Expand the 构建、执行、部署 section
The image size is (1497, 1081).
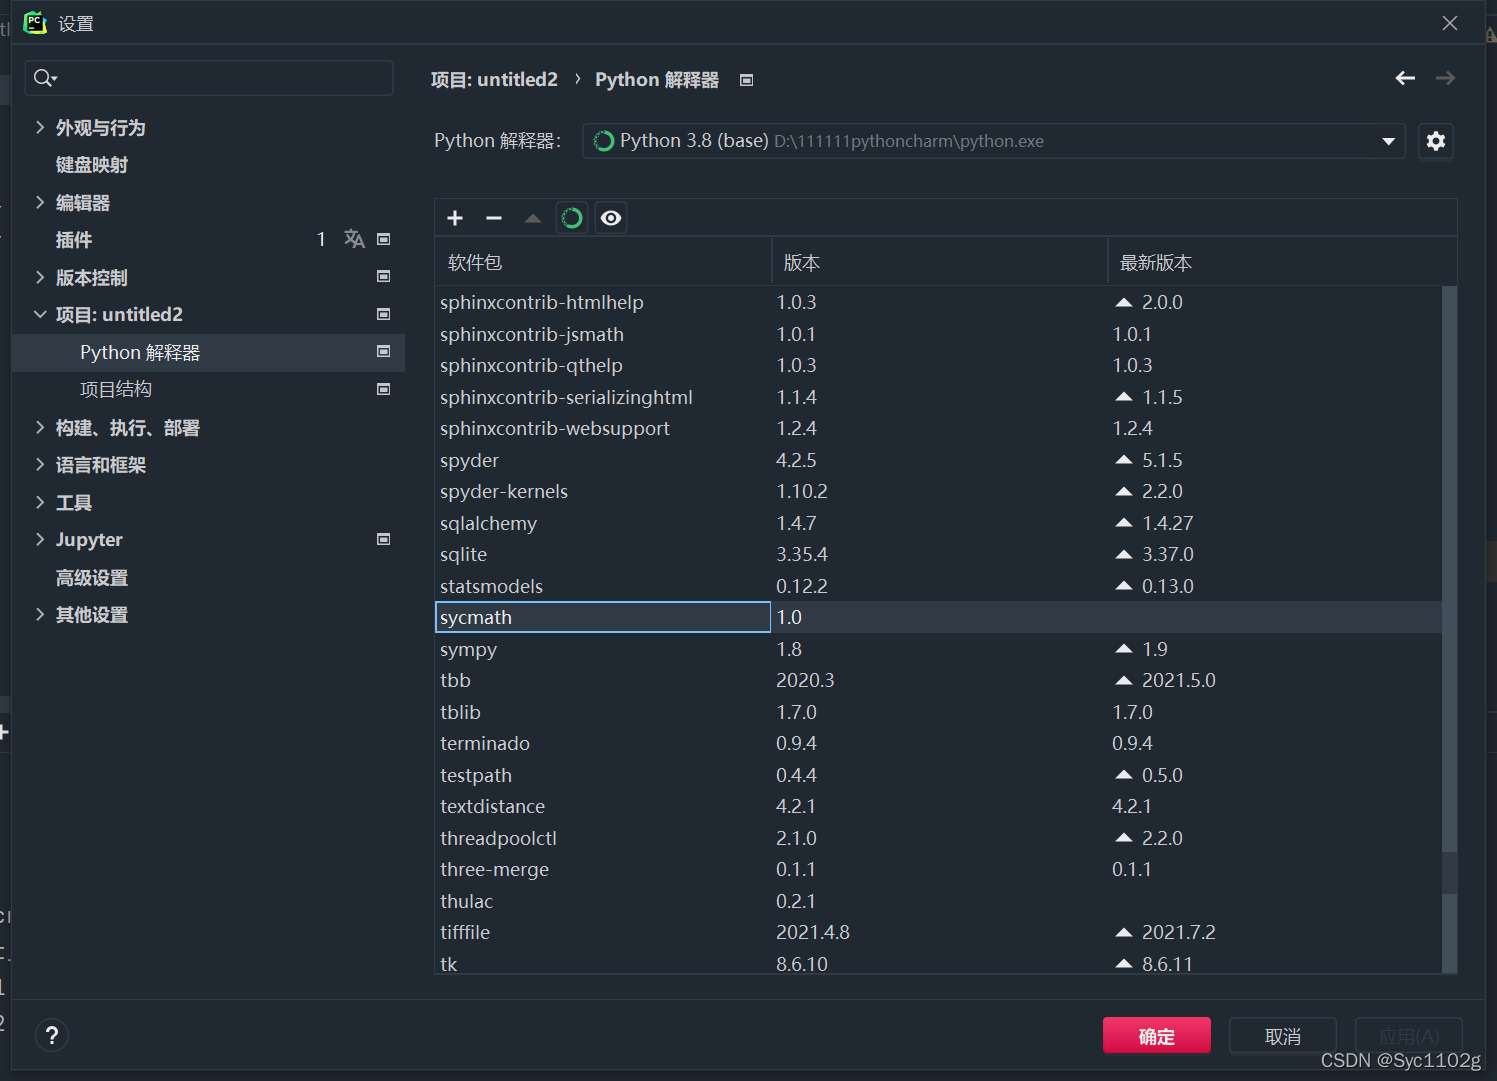coord(40,427)
